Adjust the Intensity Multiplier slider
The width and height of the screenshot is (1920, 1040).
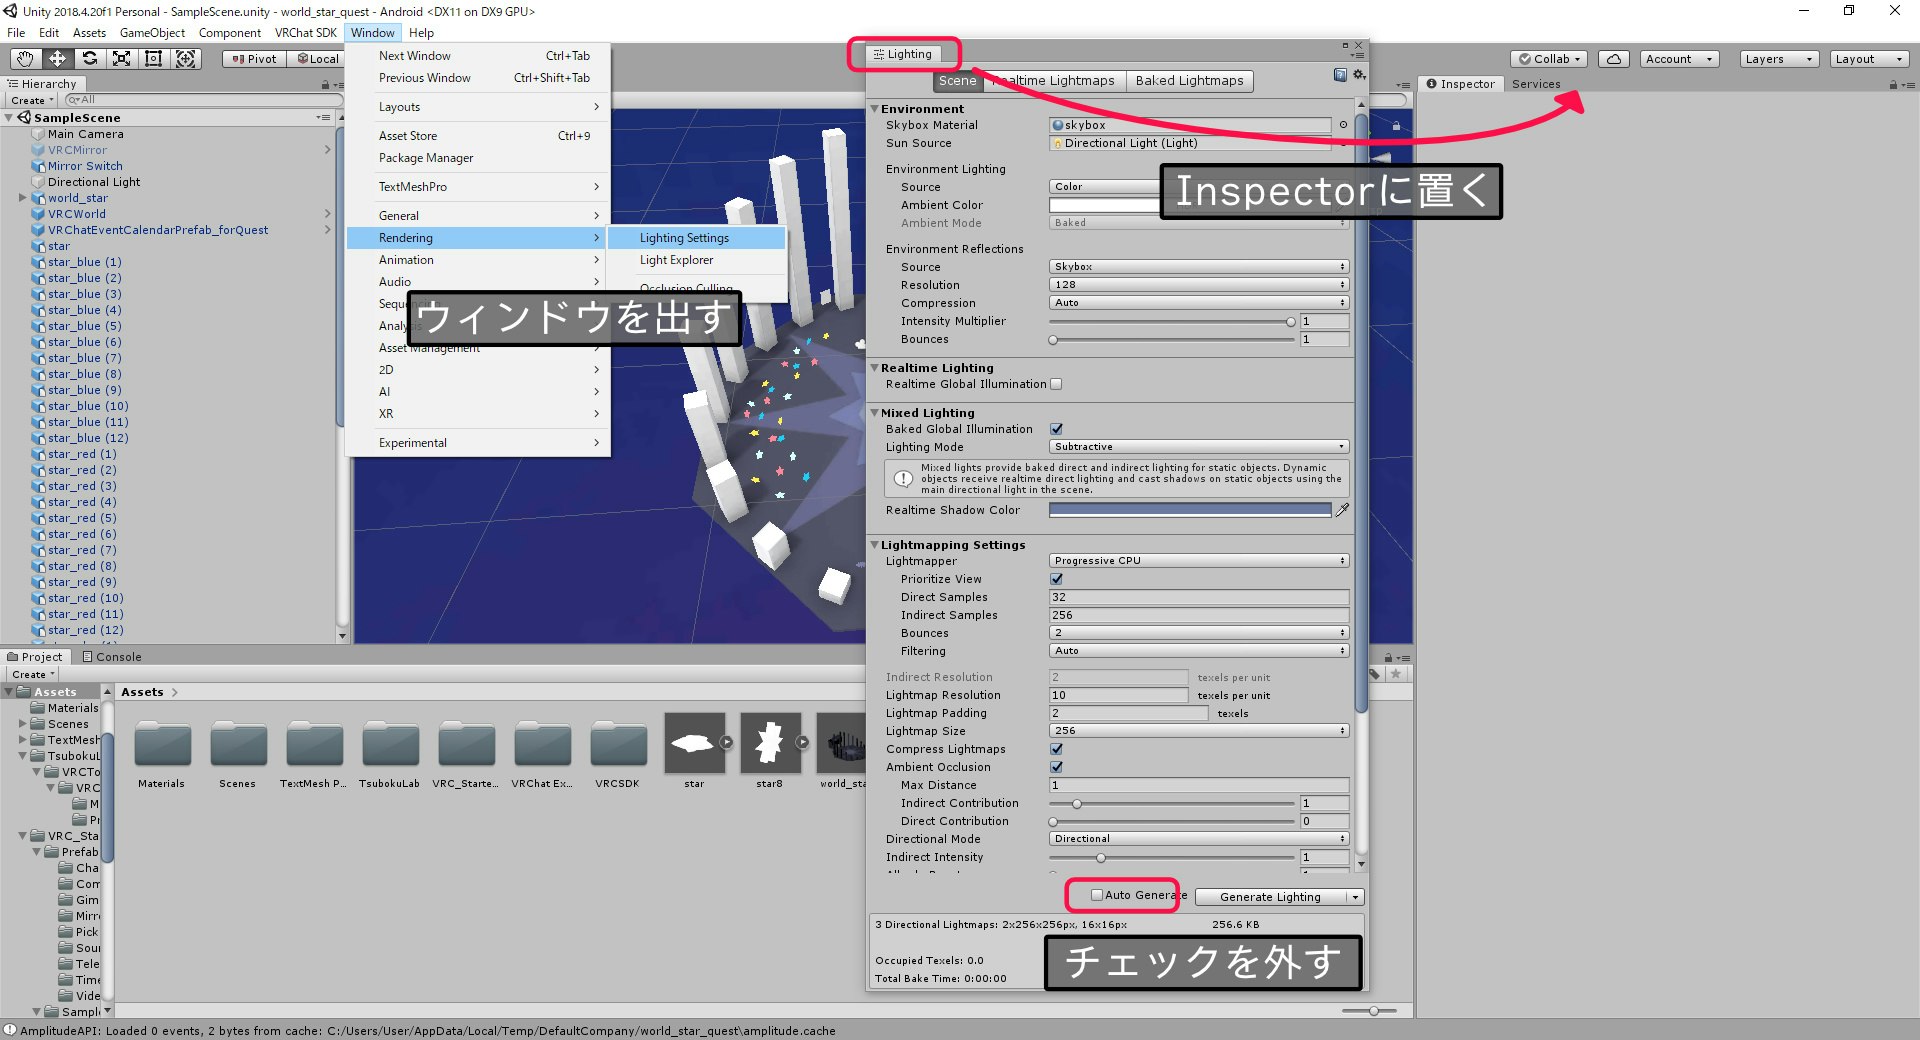(x=1172, y=322)
